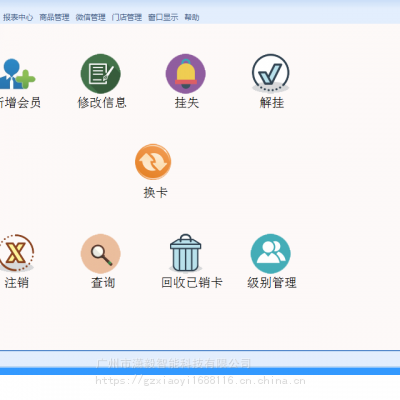This screenshot has height=400, width=400.
Task: Click the X-marked 注销 cancel icon
Action: [x=17, y=253]
